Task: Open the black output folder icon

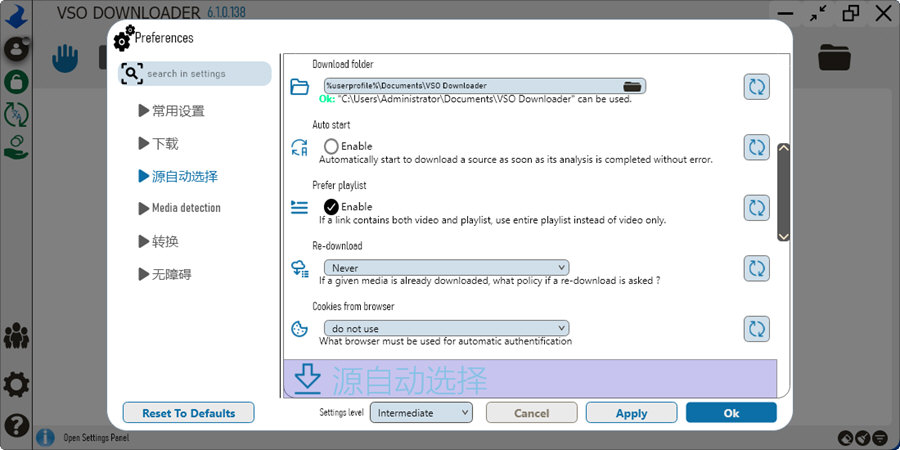Action: coord(834,57)
